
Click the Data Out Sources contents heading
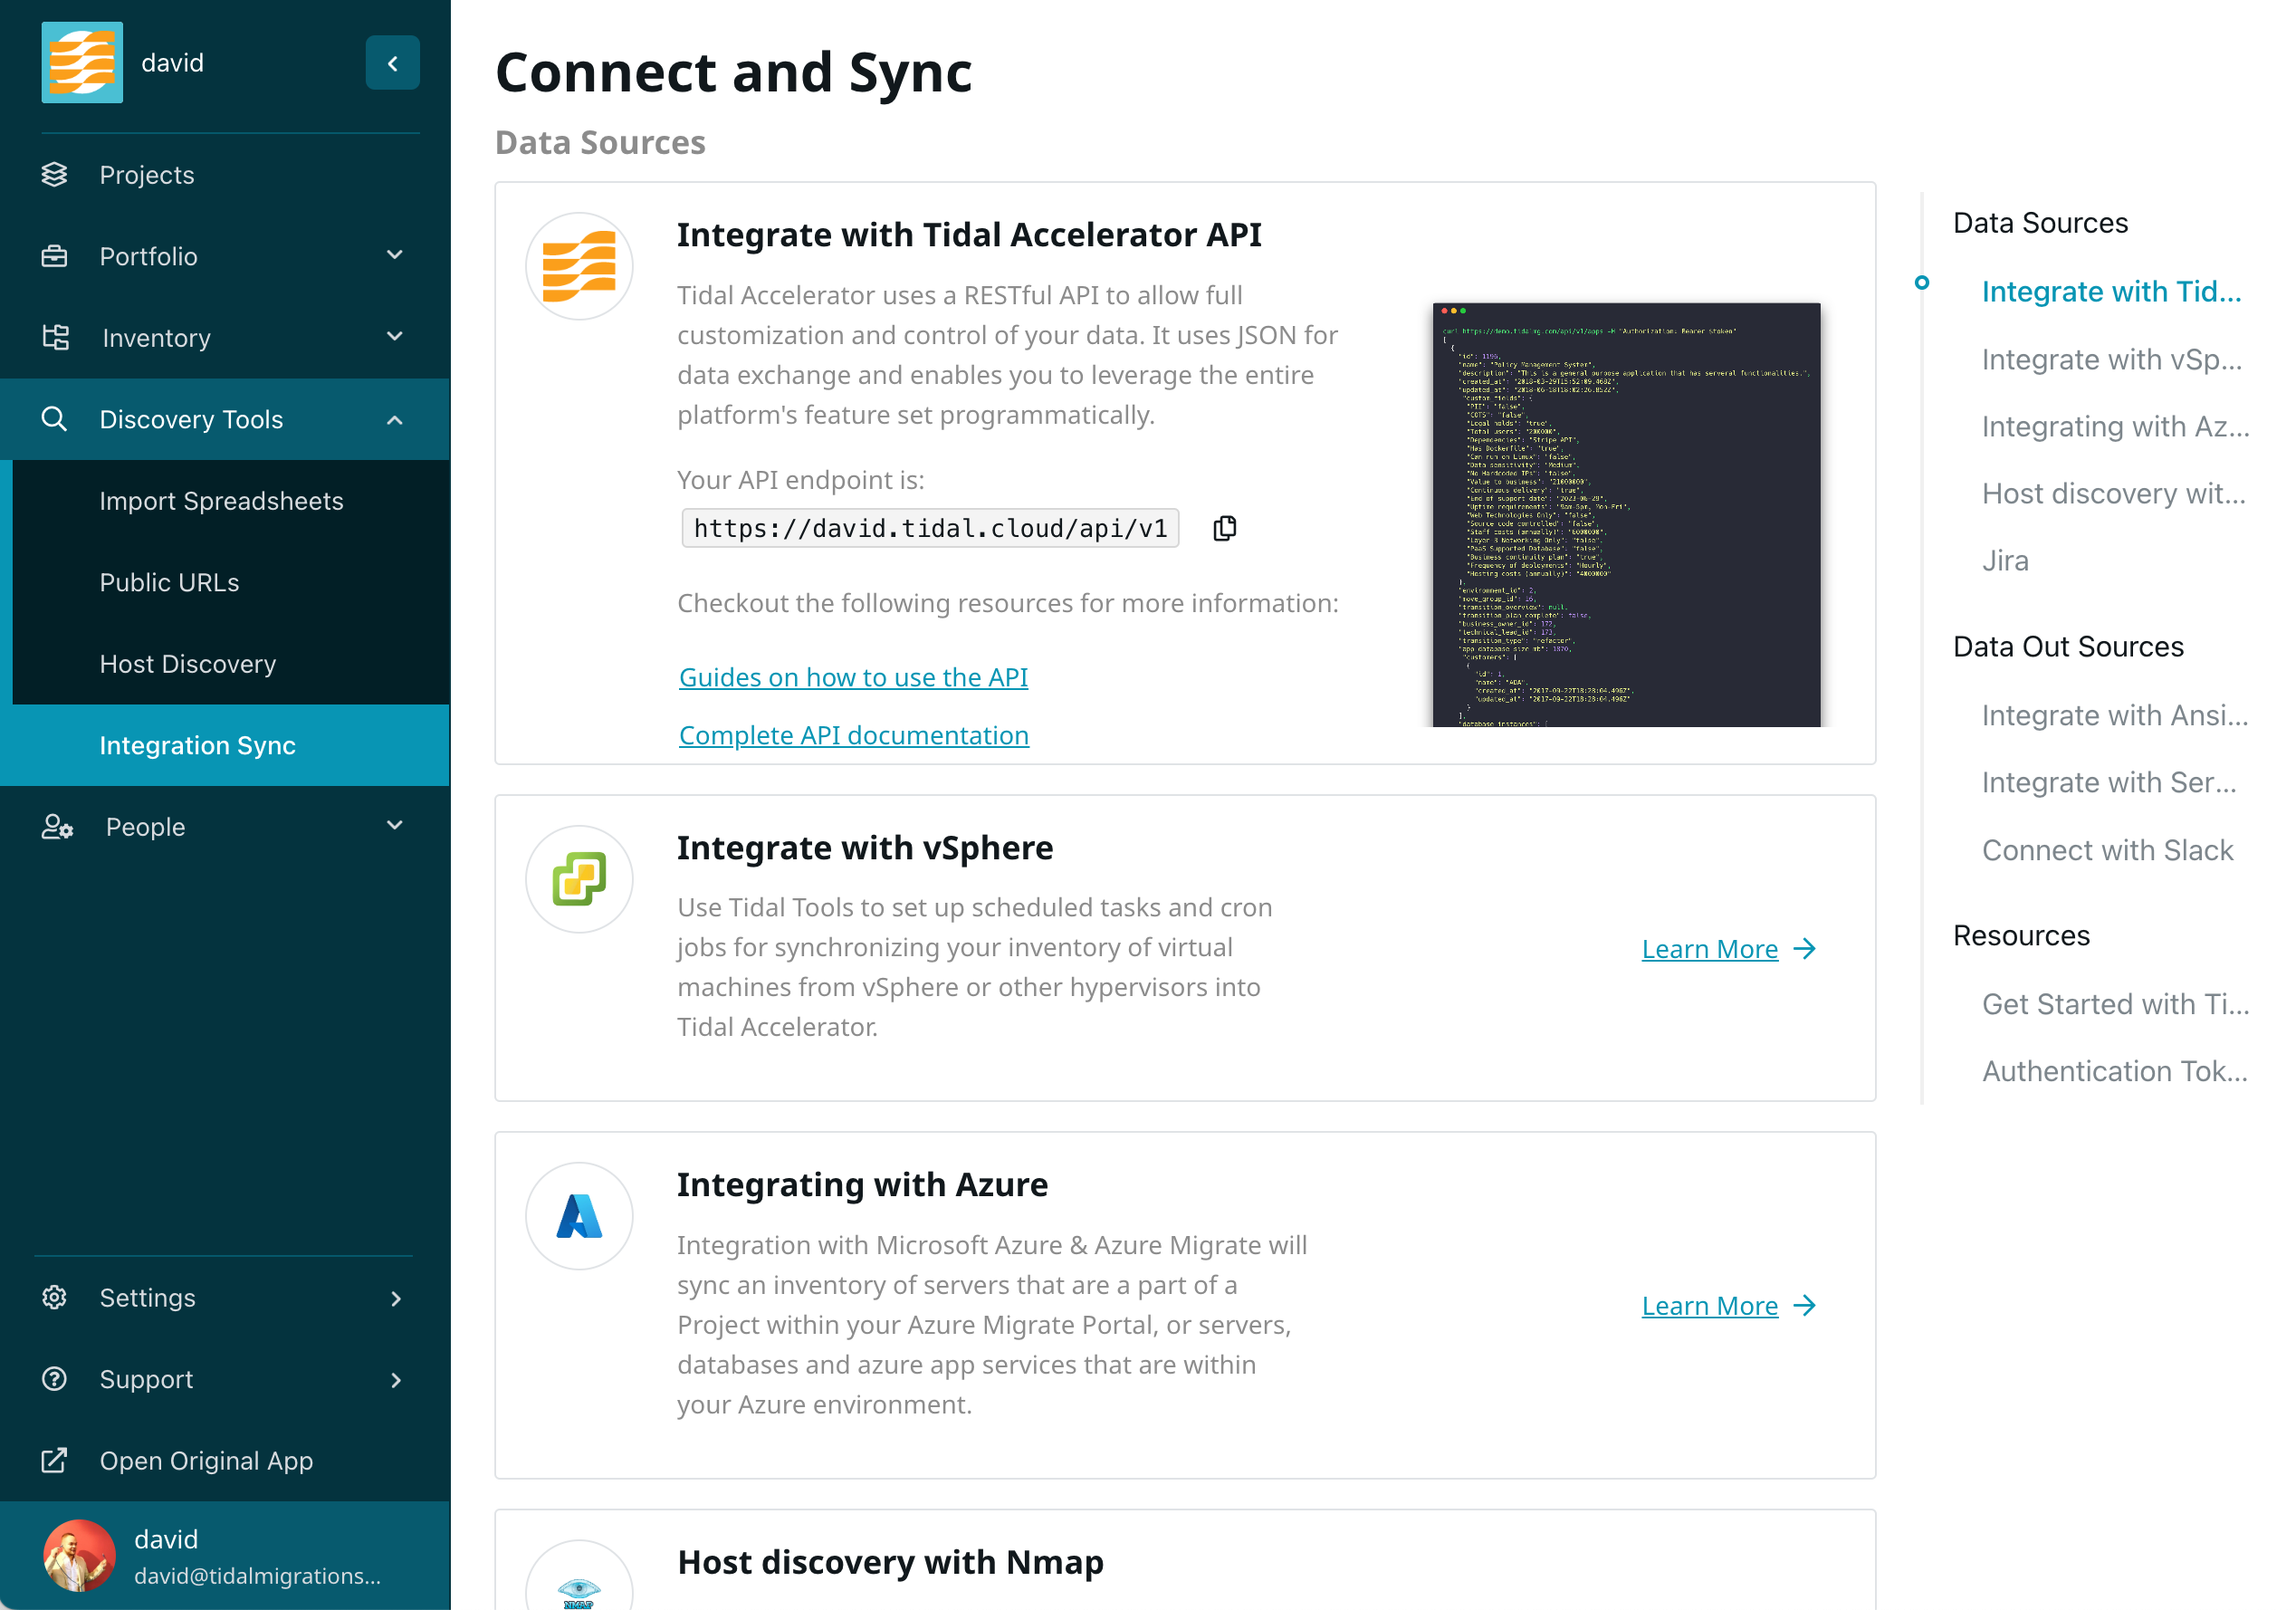point(2068,647)
